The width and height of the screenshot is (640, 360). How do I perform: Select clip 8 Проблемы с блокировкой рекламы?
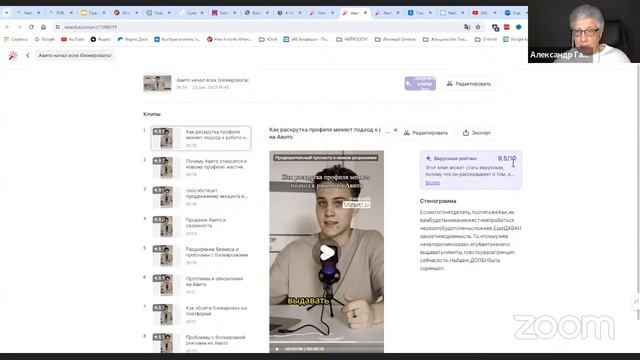(x=201, y=343)
